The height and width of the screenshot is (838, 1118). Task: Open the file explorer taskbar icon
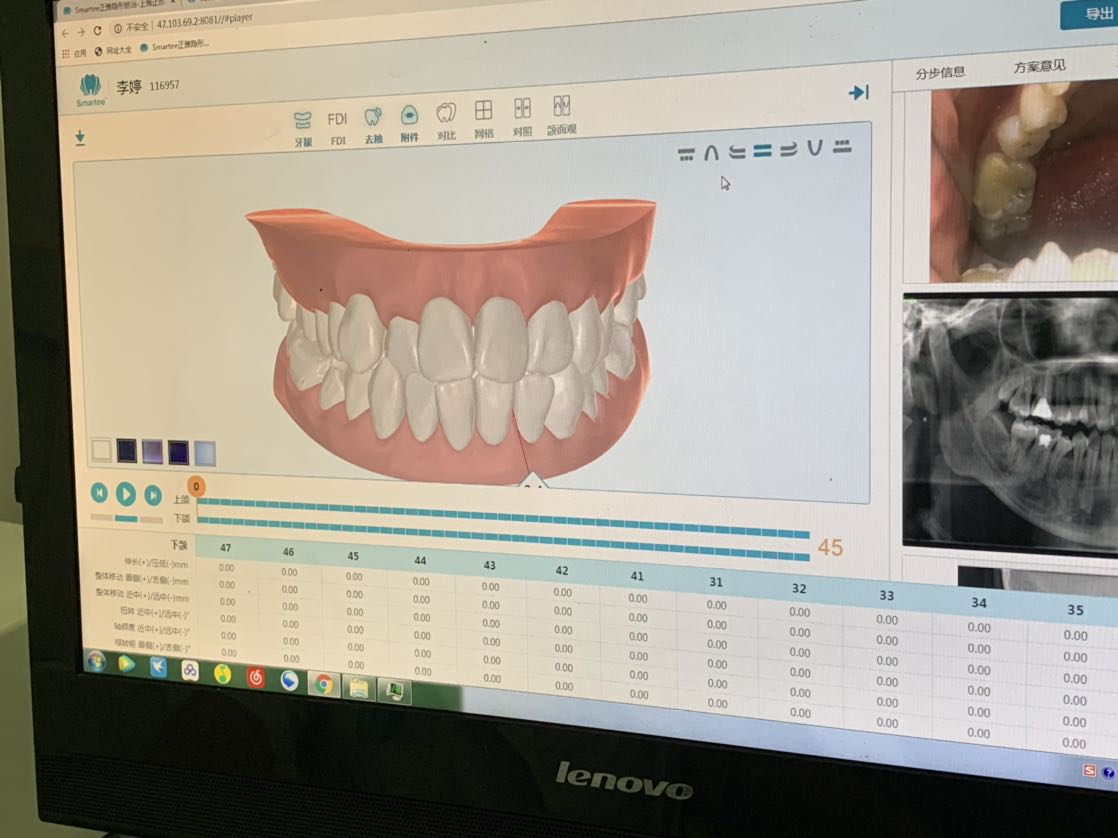point(359,688)
